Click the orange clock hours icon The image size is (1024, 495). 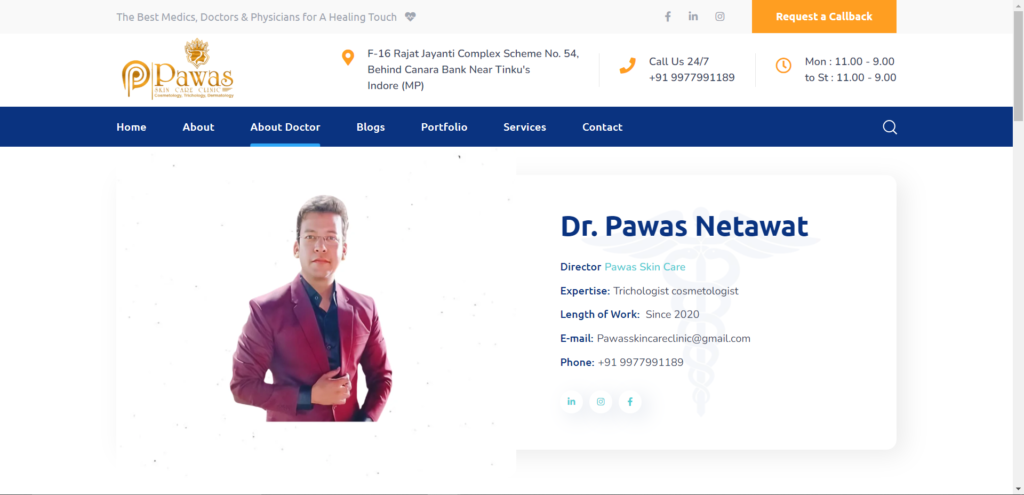[x=783, y=65]
